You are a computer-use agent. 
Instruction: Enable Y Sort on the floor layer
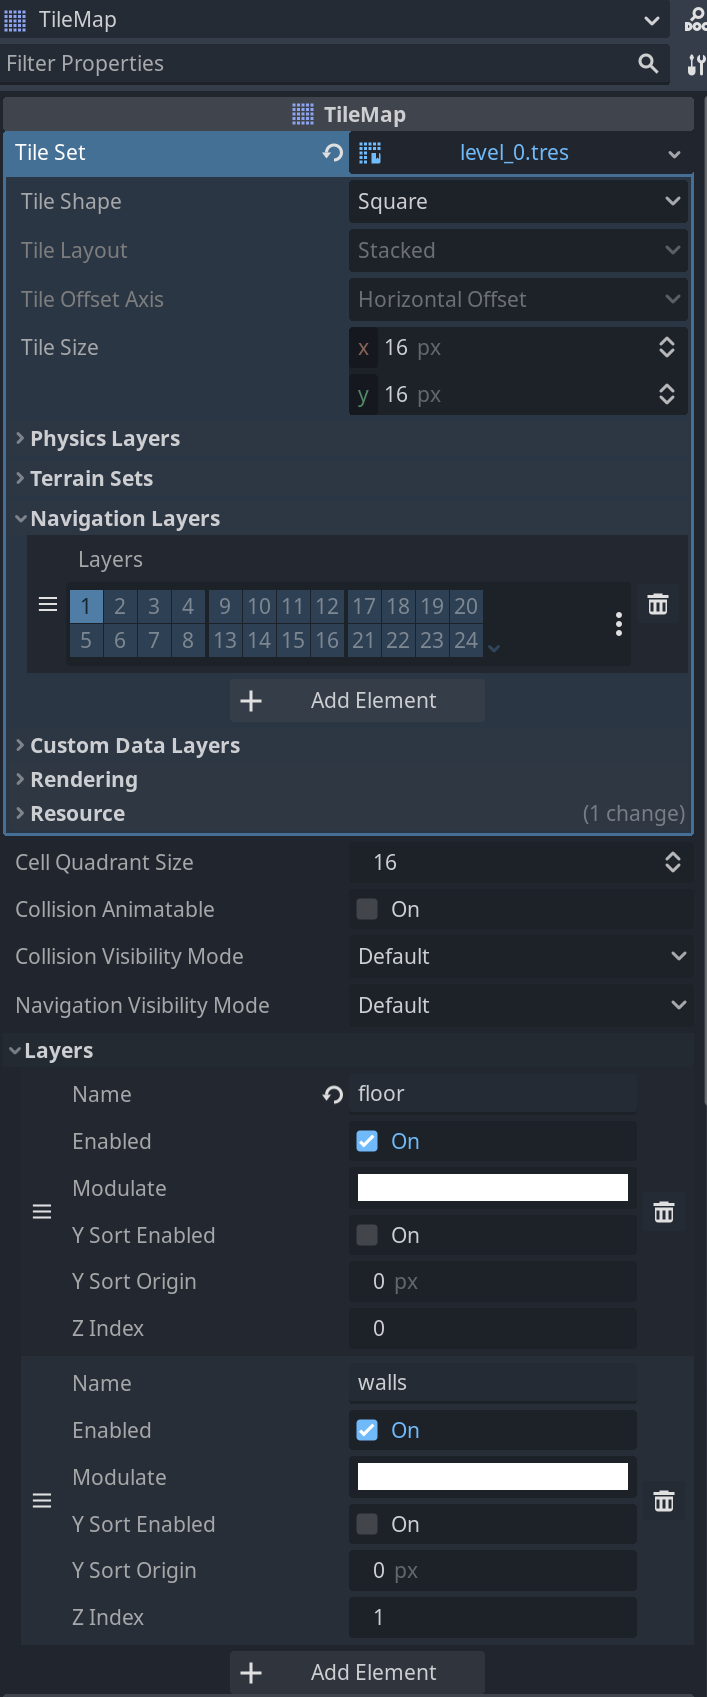coord(366,1234)
